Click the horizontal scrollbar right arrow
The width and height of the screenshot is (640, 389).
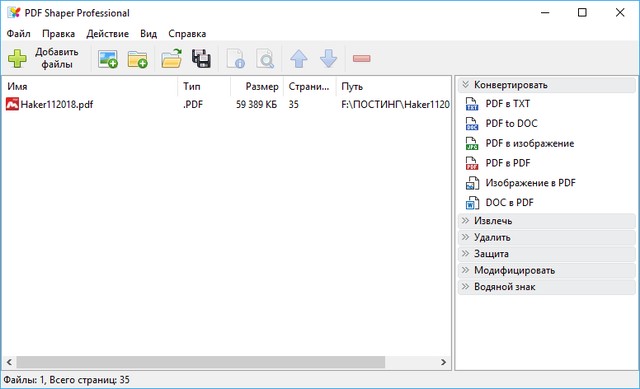[x=444, y=362]
